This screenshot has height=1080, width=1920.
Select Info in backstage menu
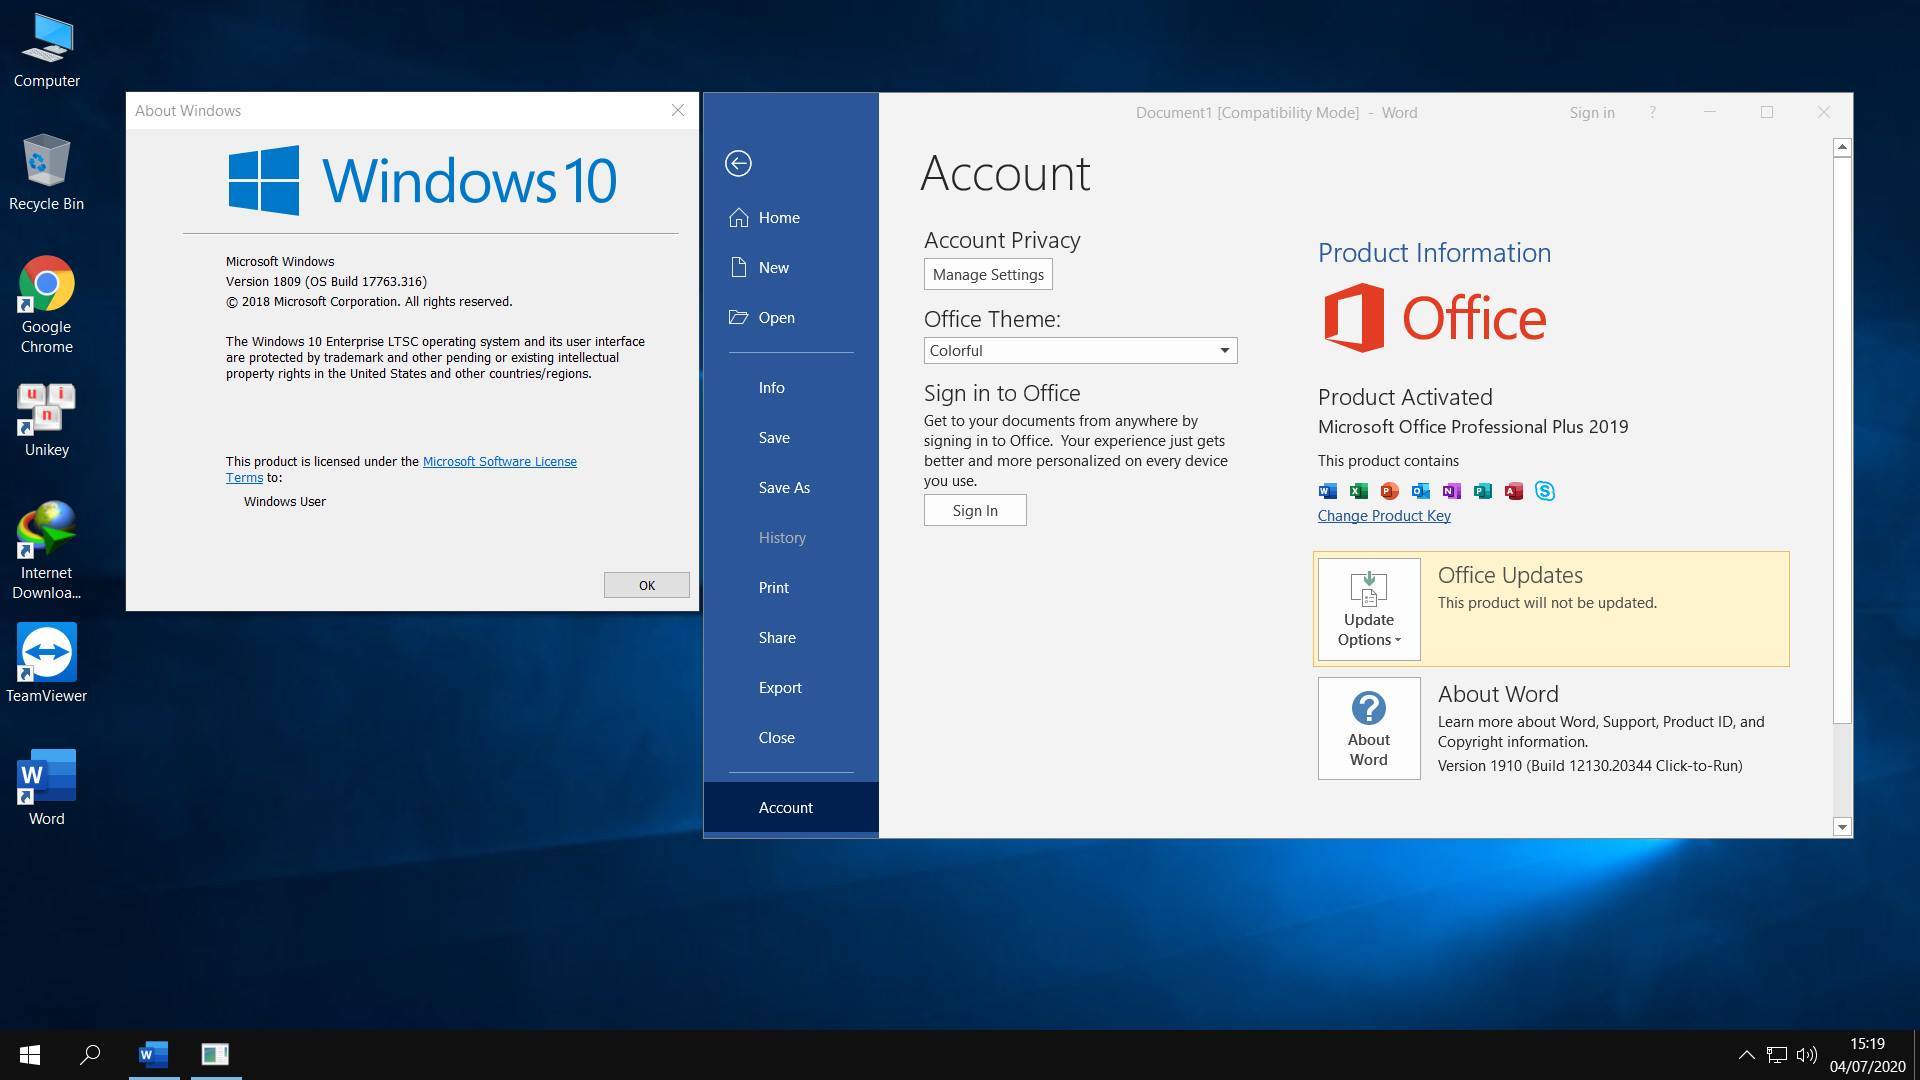(790, 387)
